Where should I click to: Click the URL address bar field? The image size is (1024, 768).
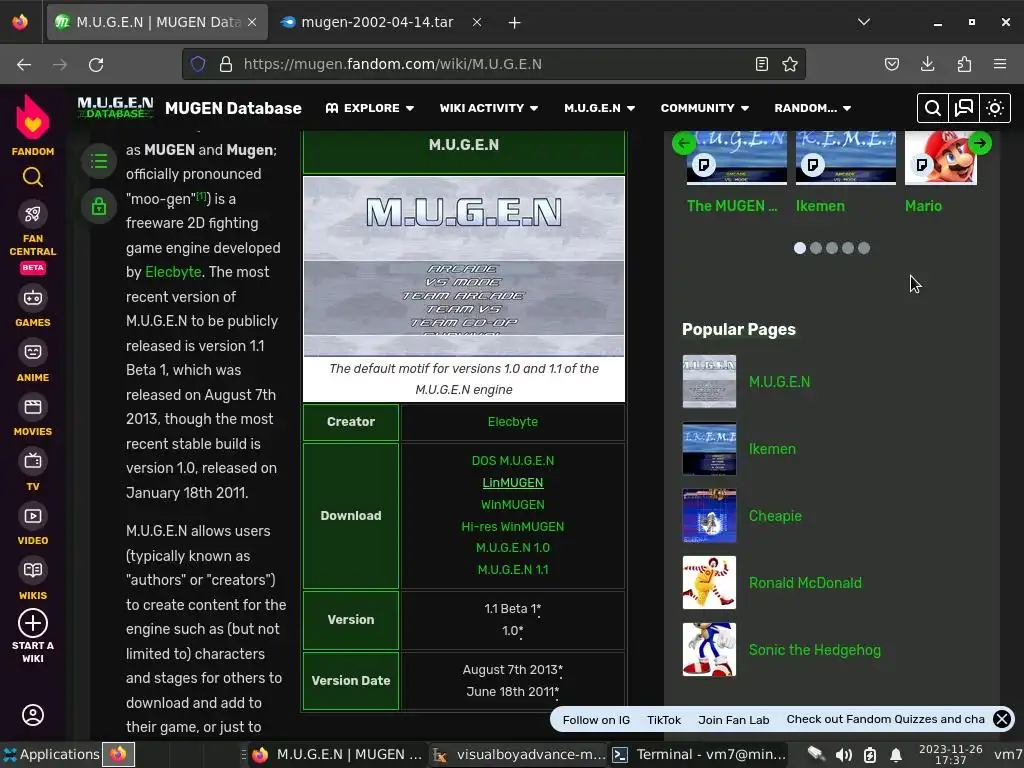[493, 64]
